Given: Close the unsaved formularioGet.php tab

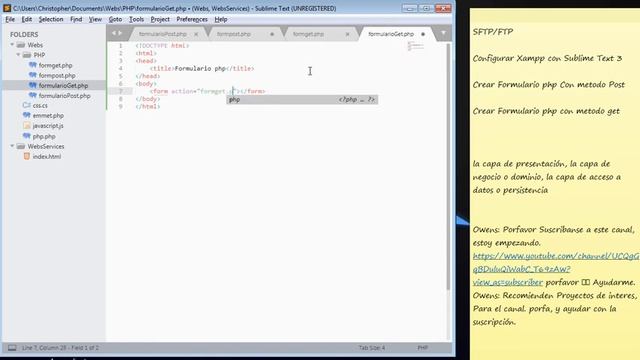Looking at the screenshot, I should [x=423, y=34].
